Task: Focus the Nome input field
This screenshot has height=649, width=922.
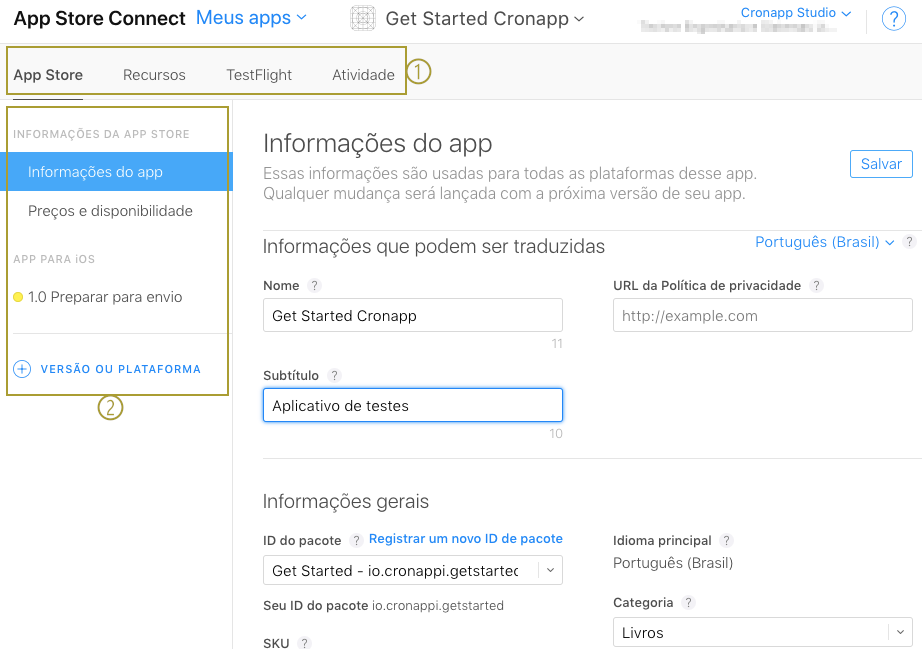Action: tap(413, 315)
